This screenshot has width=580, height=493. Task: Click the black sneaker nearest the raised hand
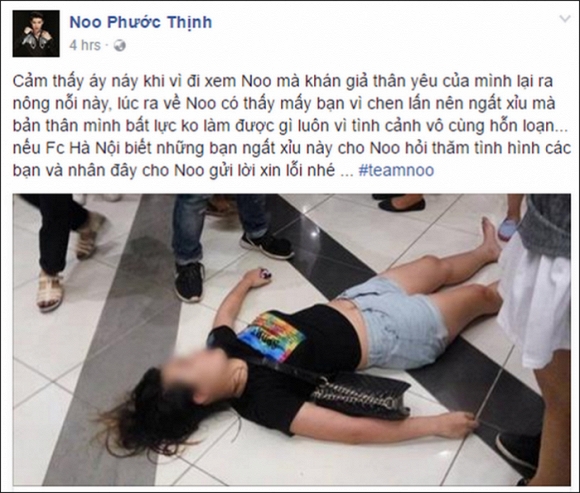coord(189,282)
